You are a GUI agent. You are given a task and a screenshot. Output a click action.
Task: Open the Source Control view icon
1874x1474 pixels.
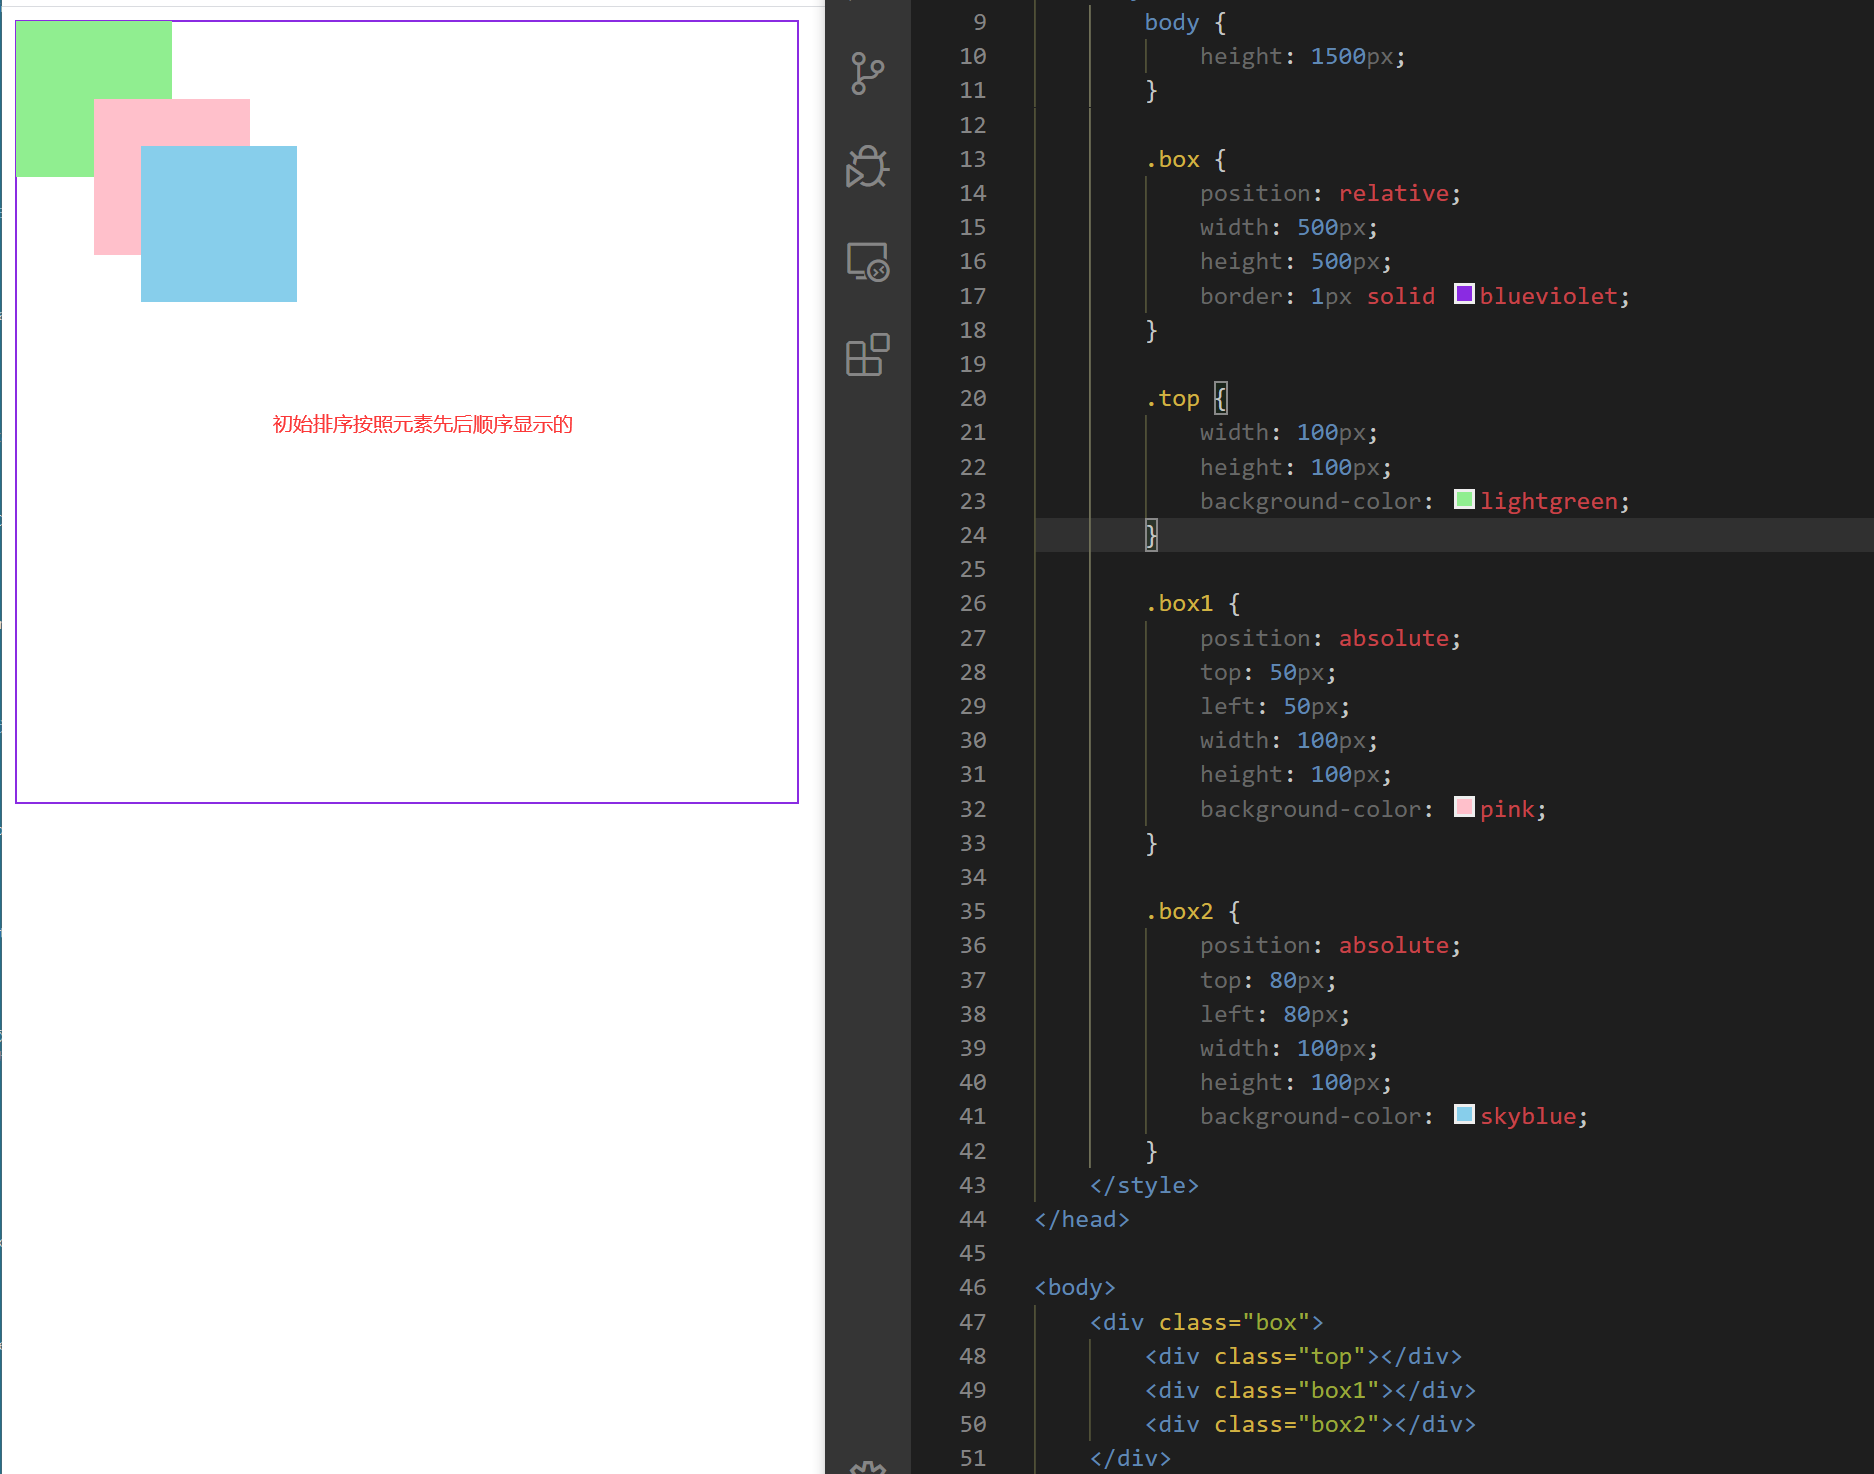point(867,74)
